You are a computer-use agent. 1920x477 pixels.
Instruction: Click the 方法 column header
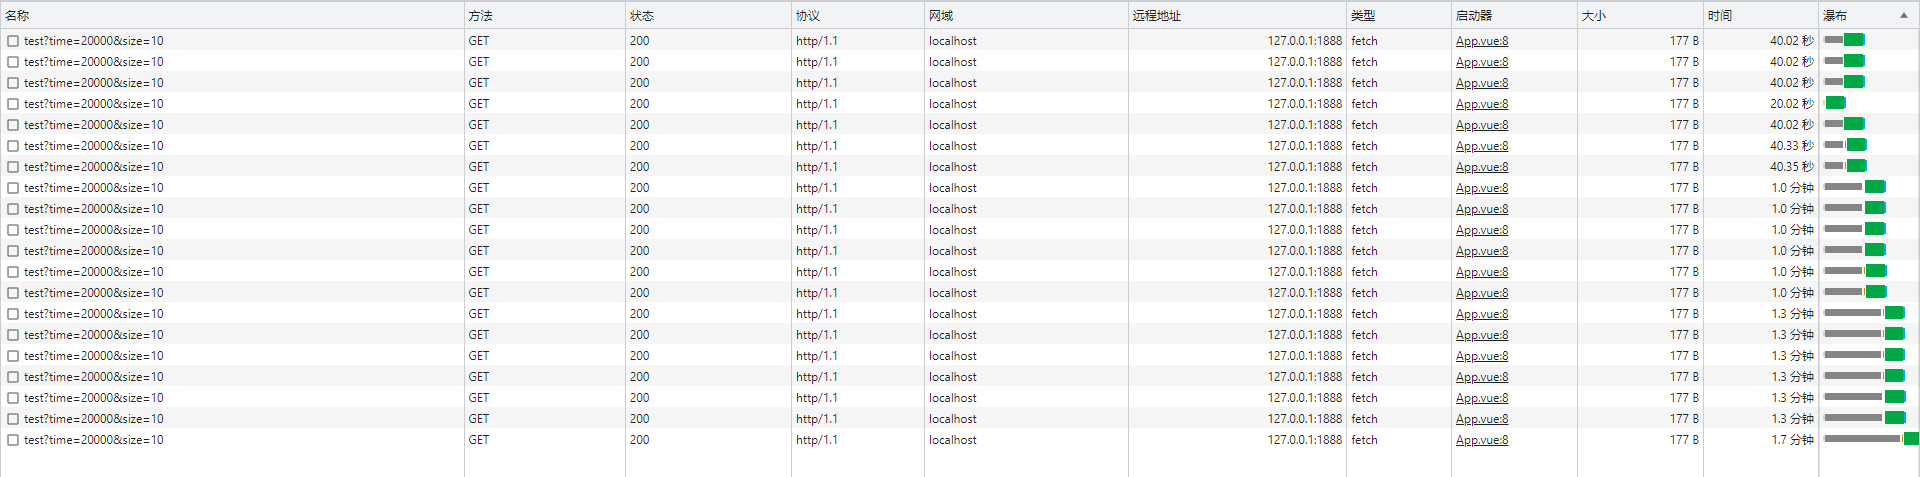coord(480,15)
